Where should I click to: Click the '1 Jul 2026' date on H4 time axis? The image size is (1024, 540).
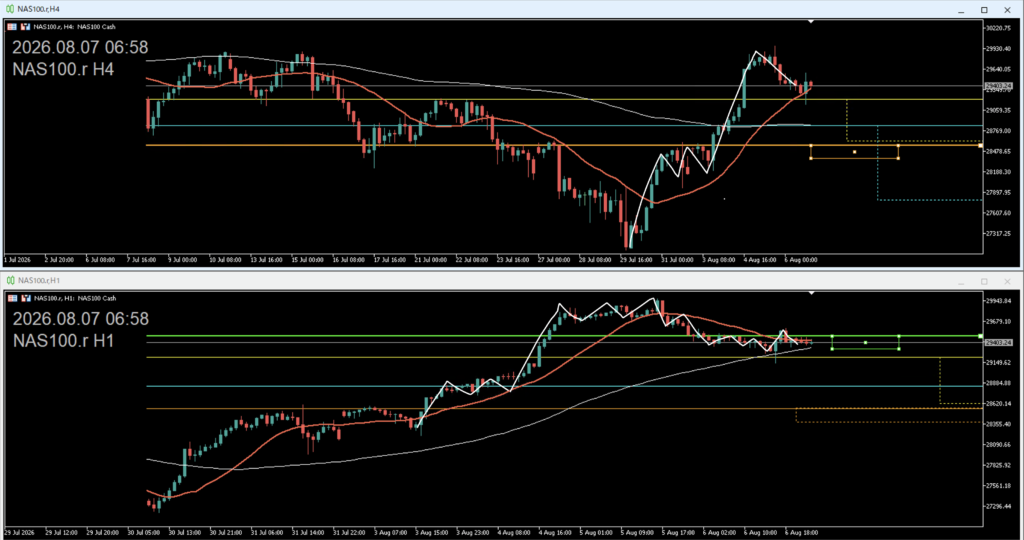(x=19, y=260)
